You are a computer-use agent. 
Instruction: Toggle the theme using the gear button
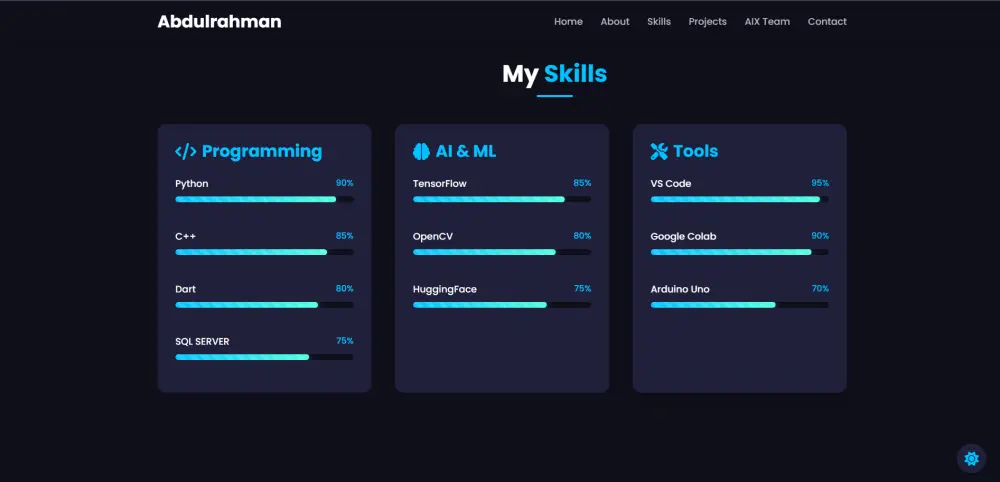tap(971, 458)
